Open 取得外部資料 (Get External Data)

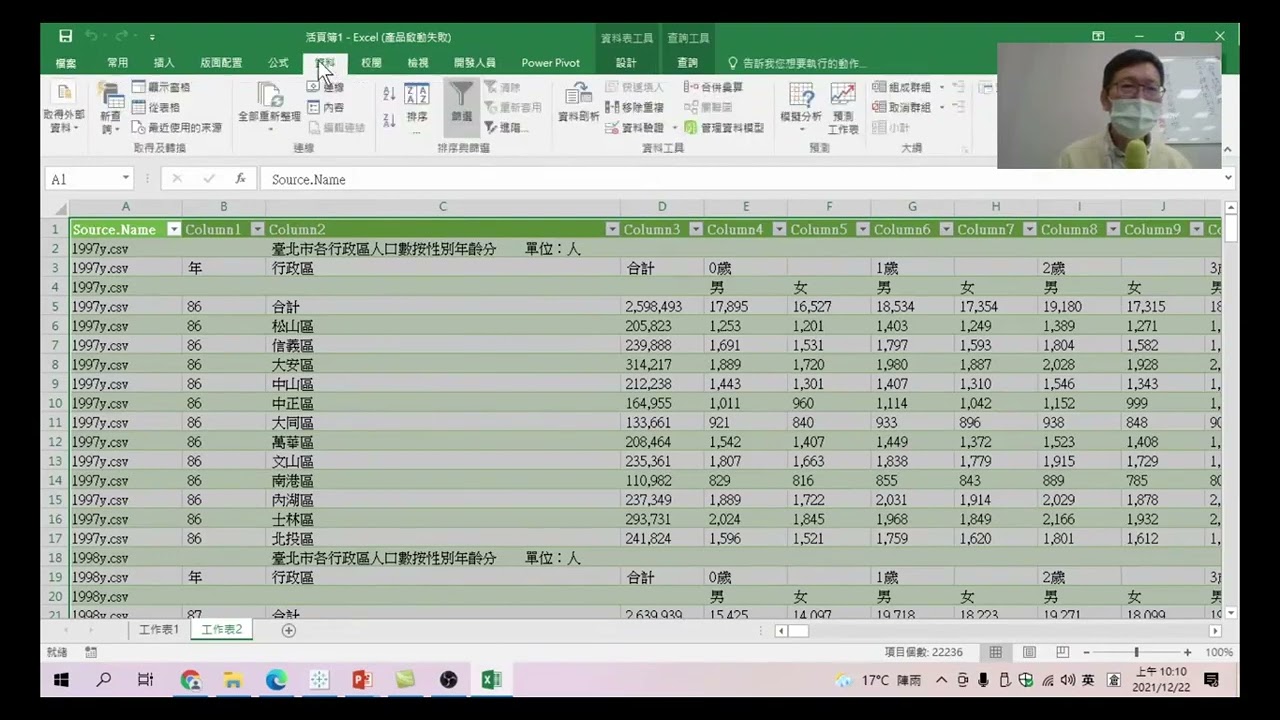64,109
